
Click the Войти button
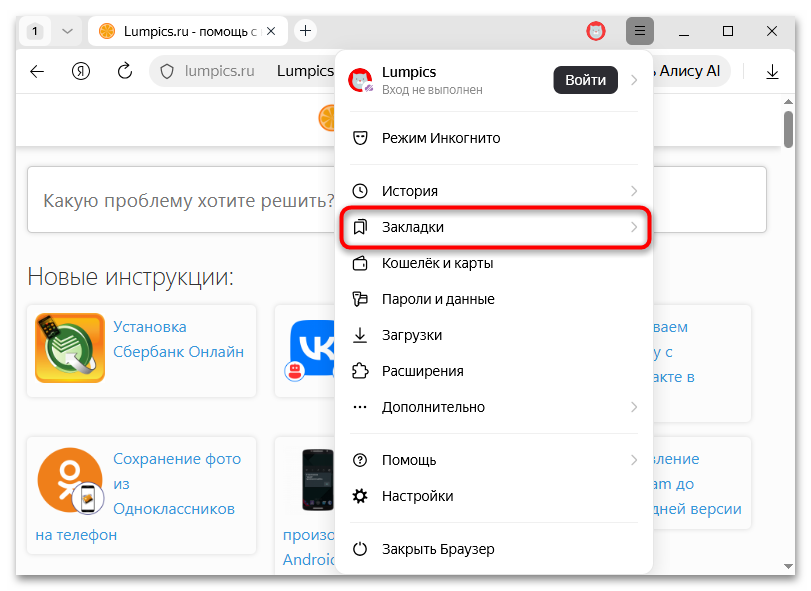tap(585, 80)
